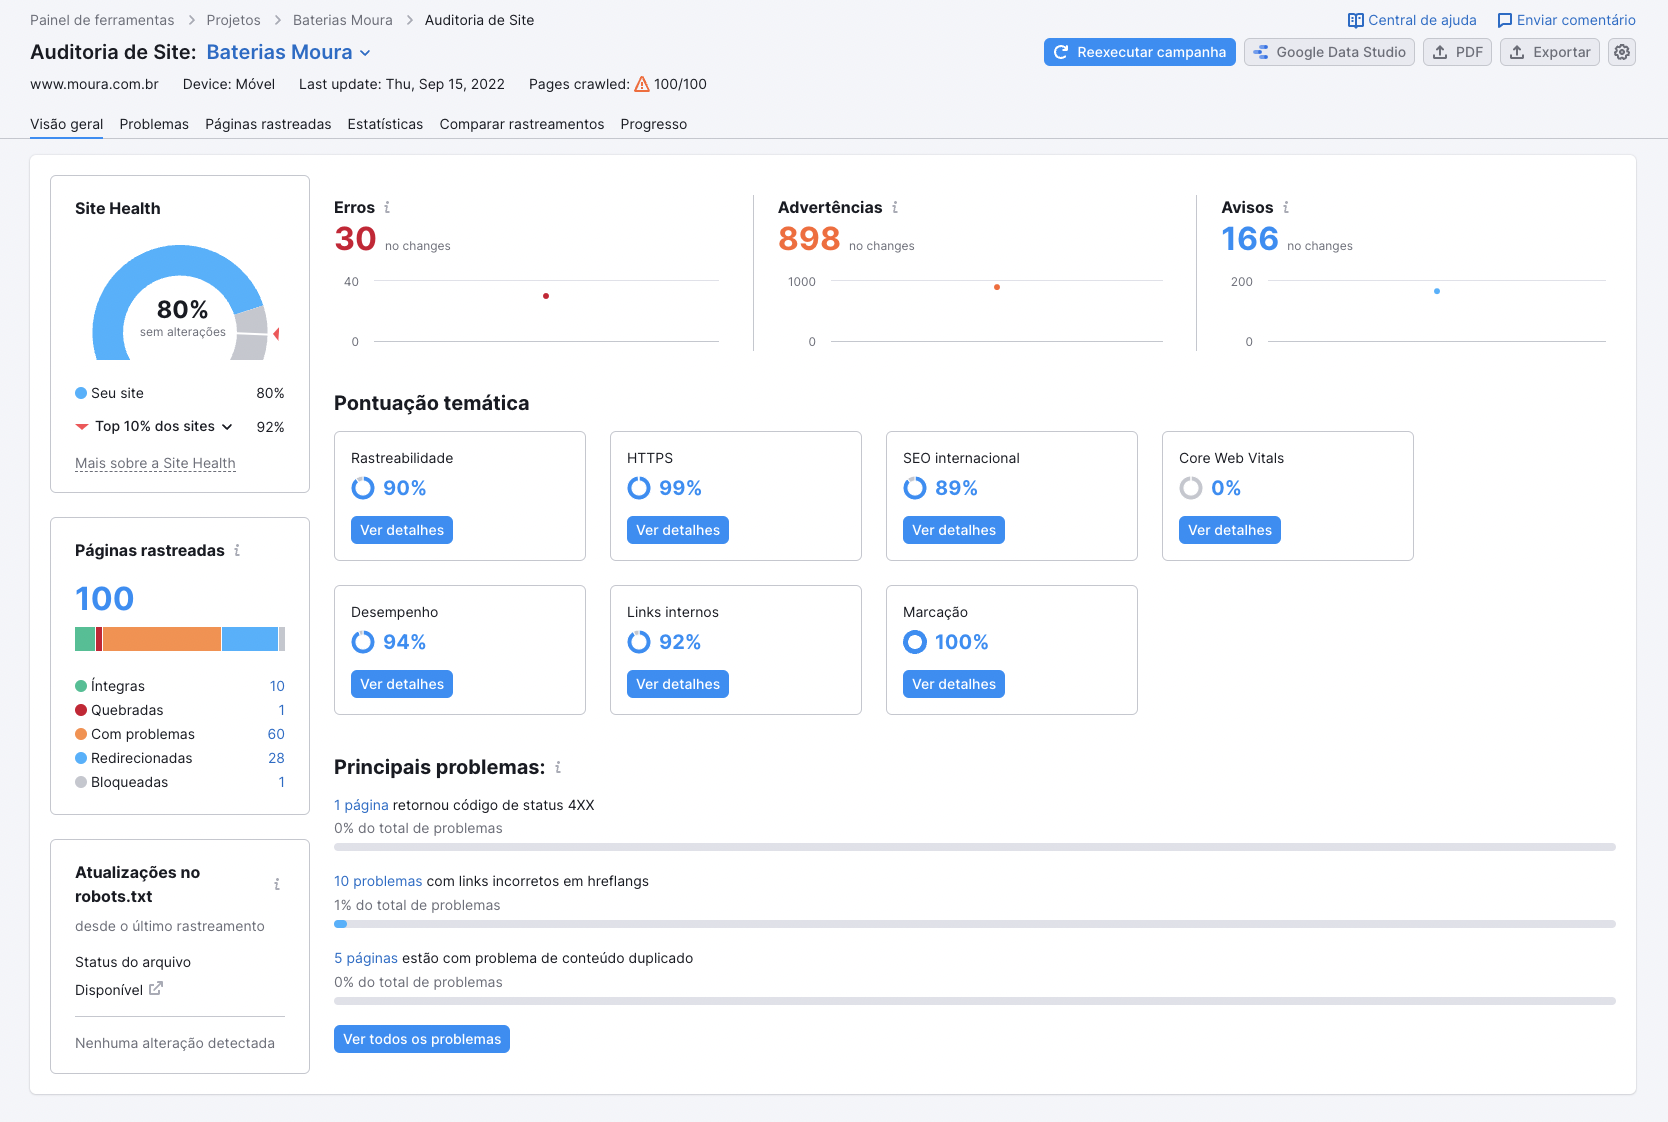Image resolution: width=1668 pixels, height=1122 pixels.
Task: Click the Erros total 30
Action: point(355,239)
